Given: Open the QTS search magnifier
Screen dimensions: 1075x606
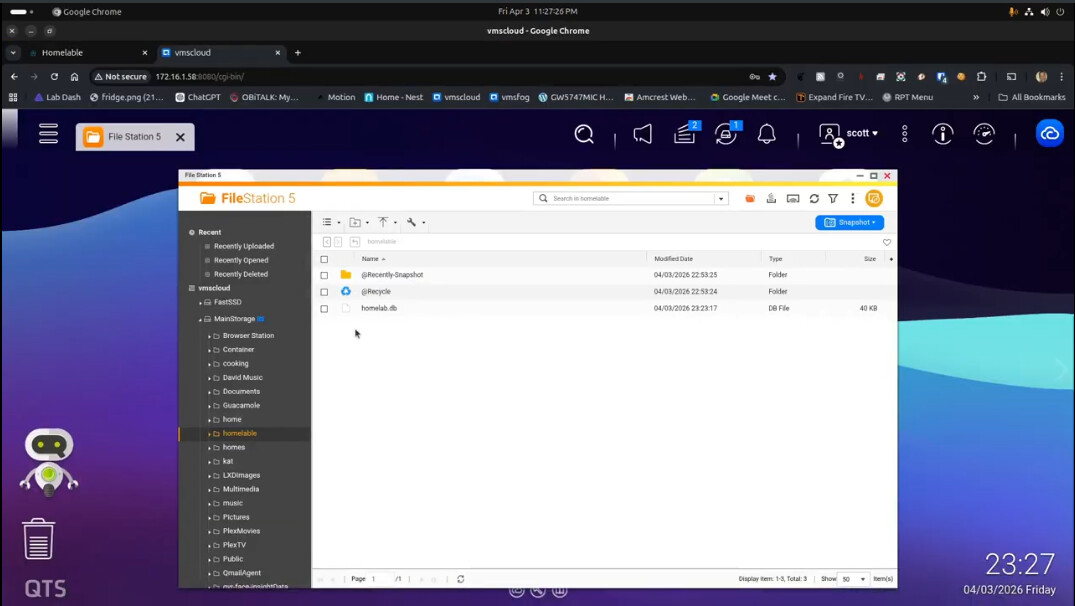Looking at the screenshot, I should (584, 134).
